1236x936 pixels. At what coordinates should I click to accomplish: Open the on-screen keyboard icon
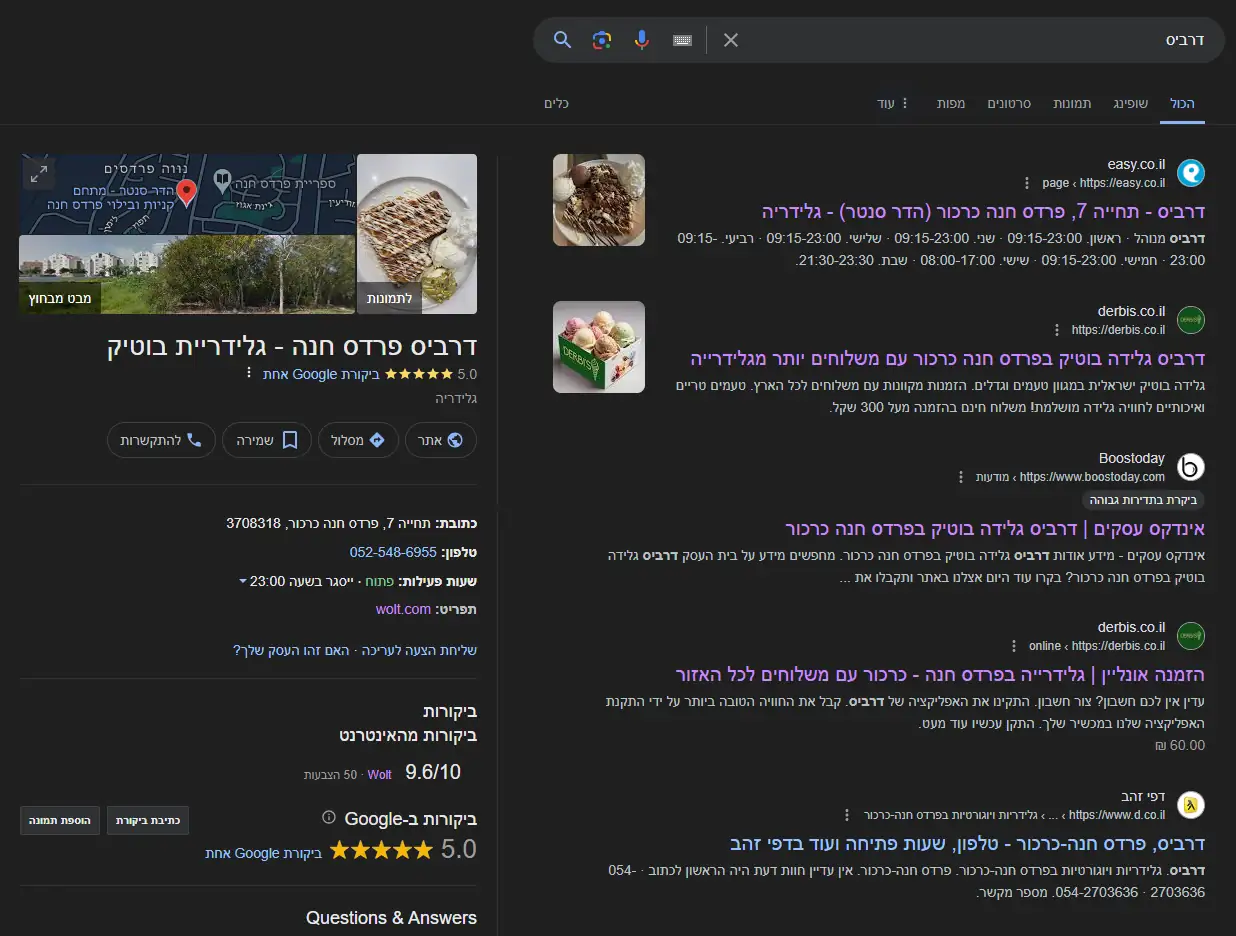(683, 40)
